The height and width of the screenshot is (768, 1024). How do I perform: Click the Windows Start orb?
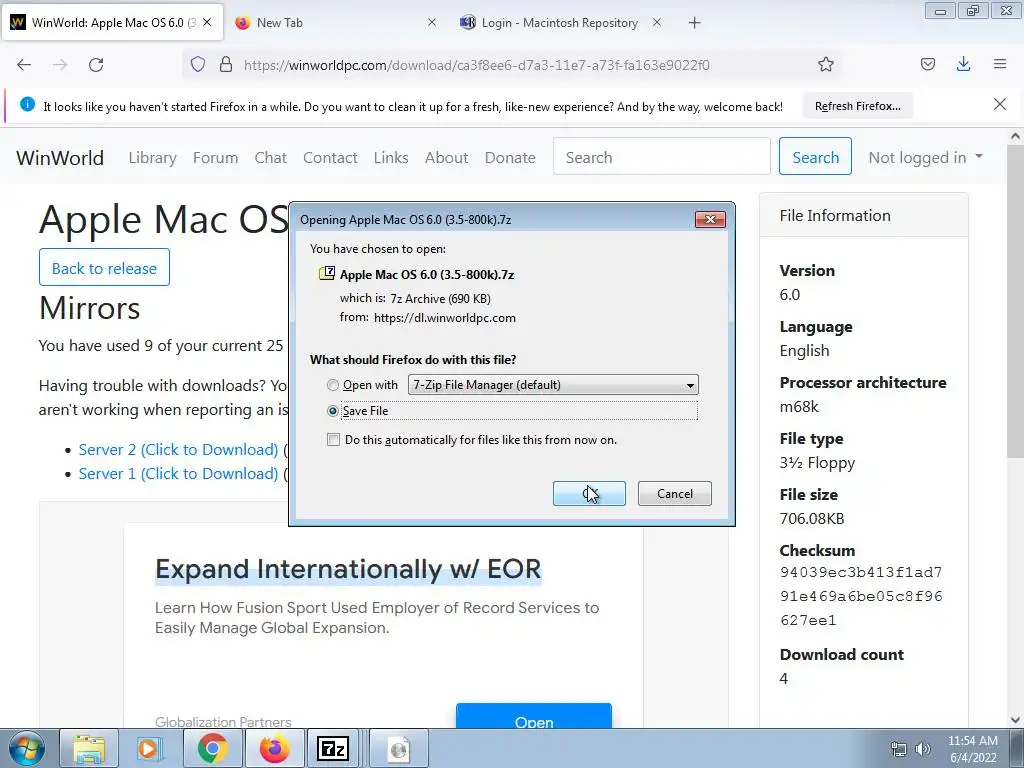(27, 748)
